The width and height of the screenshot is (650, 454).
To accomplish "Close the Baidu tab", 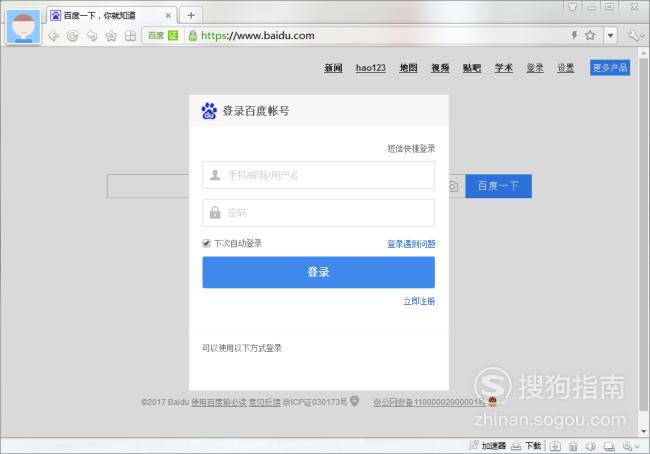I will click(168, 16).
